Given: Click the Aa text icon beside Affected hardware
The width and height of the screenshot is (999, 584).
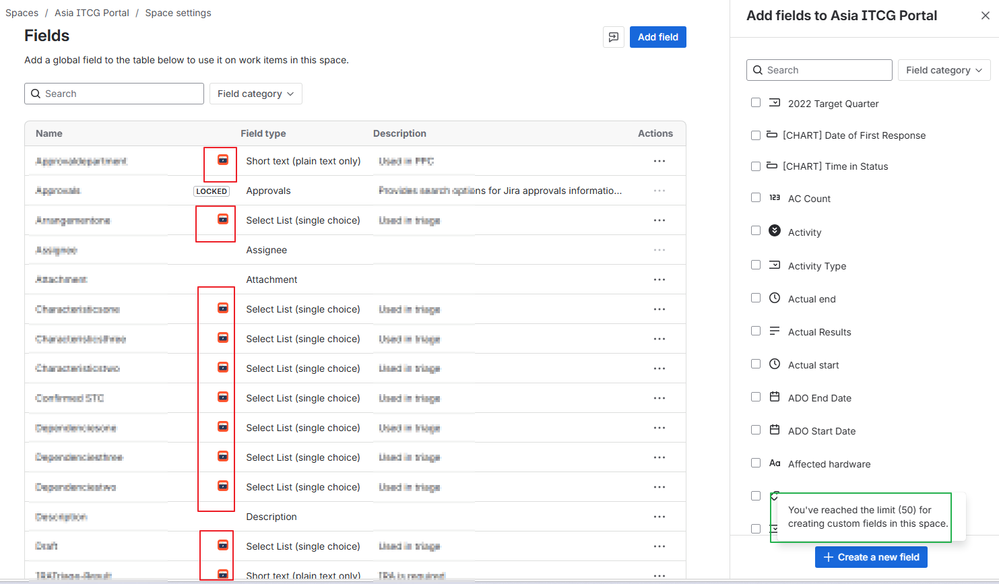Looking at the screenshot, I should pos(775,463).
